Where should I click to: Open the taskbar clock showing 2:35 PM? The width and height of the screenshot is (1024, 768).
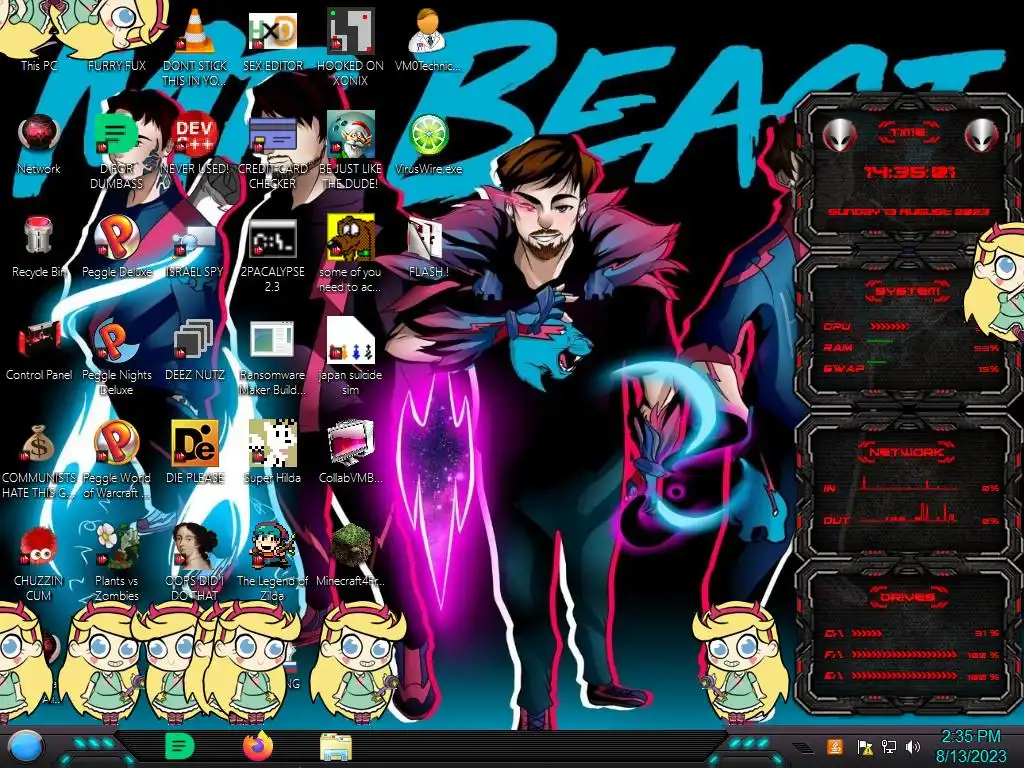970,746
